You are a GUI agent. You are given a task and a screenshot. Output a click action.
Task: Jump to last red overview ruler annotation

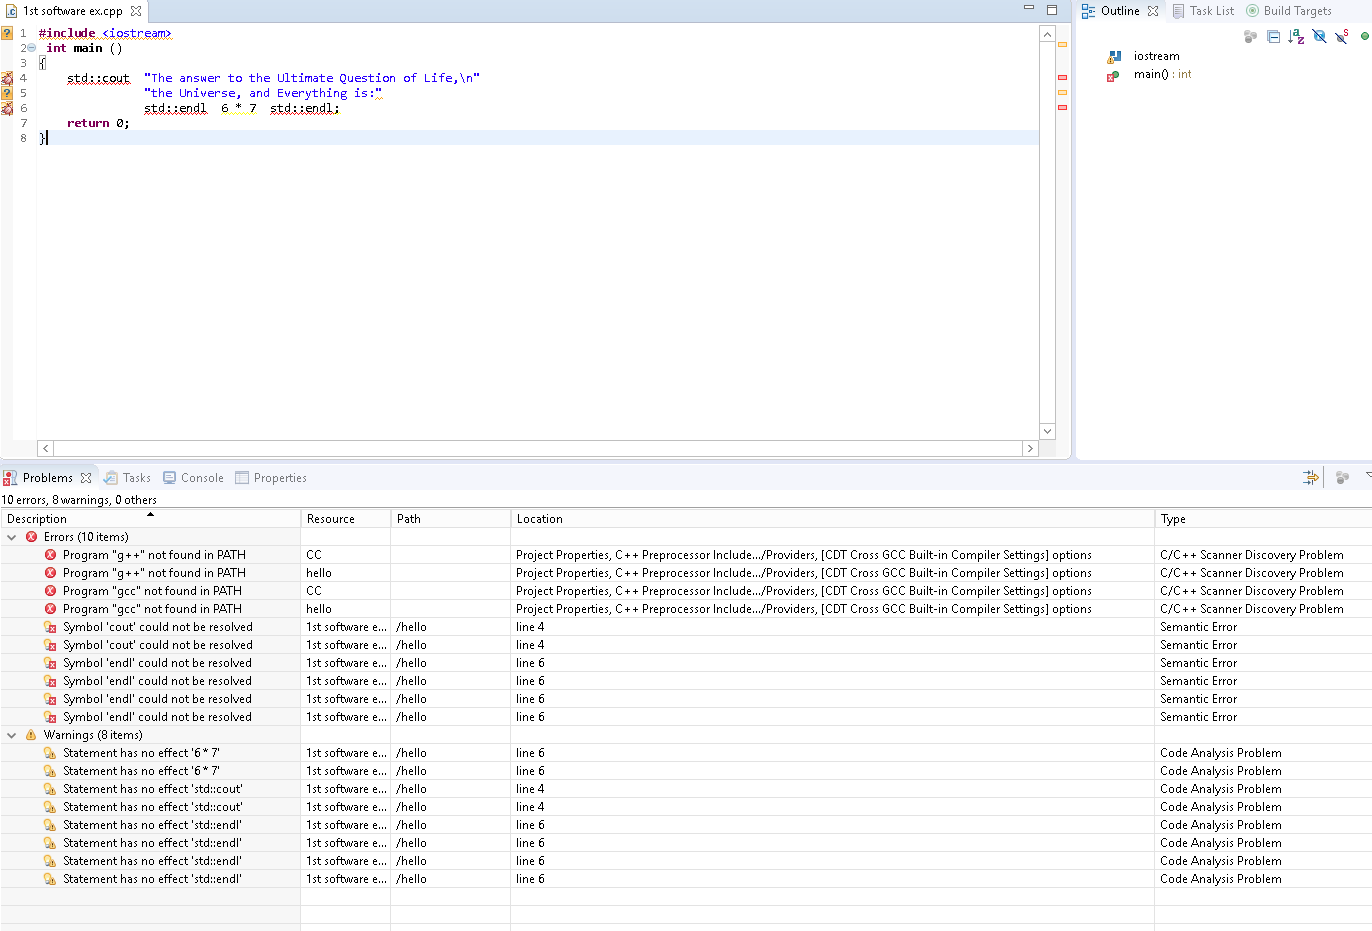coord(1062,107)
